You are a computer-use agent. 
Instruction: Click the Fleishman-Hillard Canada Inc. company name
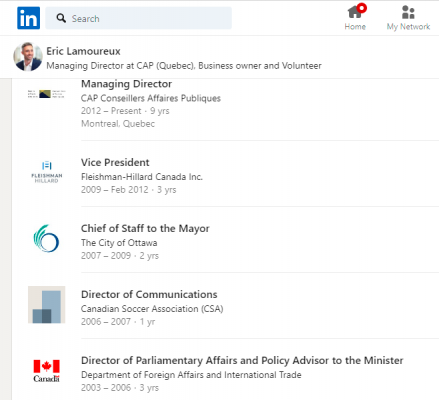tap(142, 177)
